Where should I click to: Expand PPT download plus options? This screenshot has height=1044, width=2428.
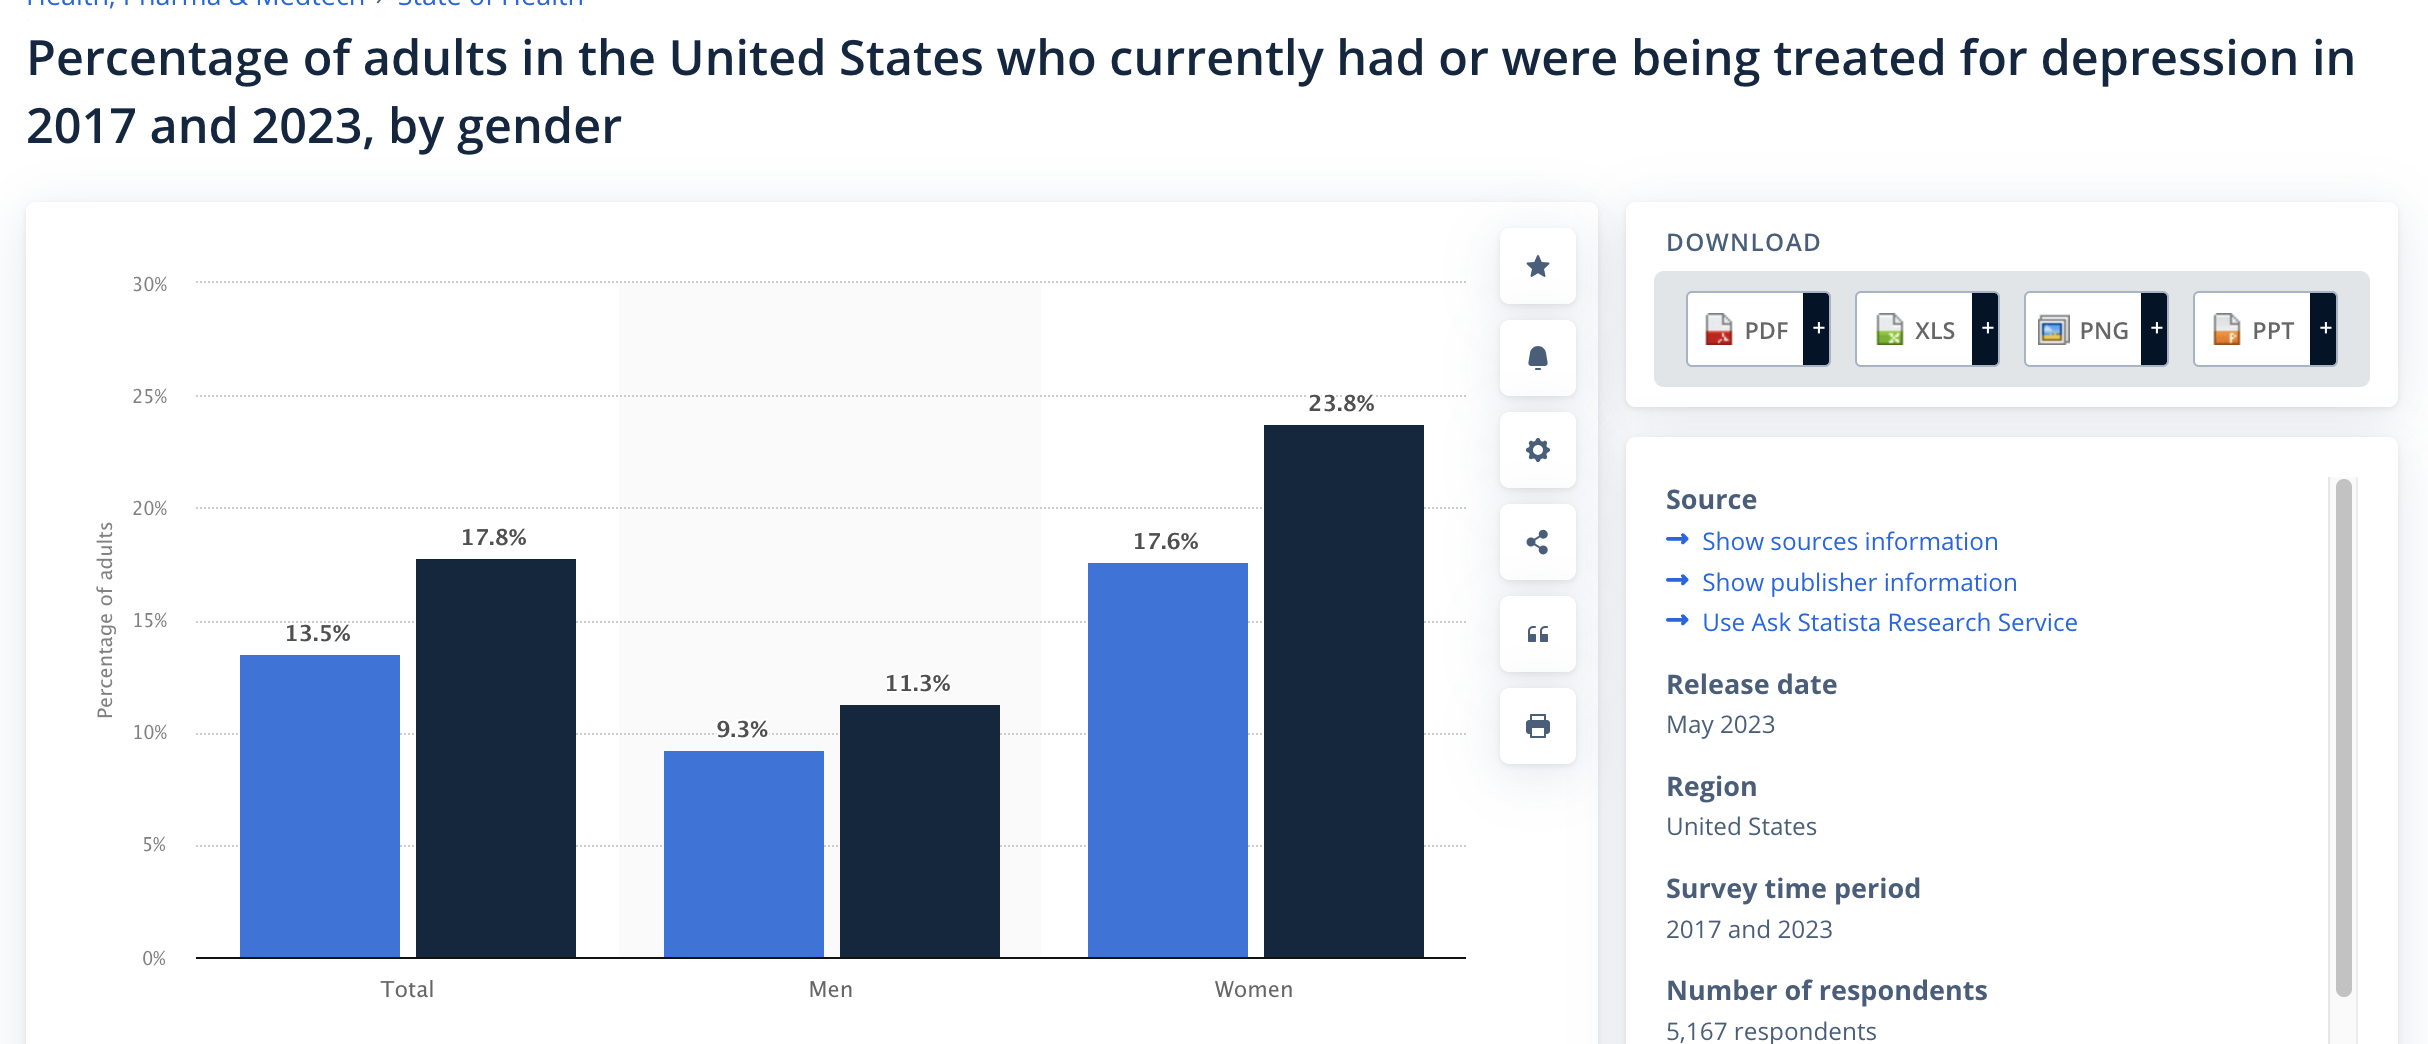click(x=2325, y=329)
